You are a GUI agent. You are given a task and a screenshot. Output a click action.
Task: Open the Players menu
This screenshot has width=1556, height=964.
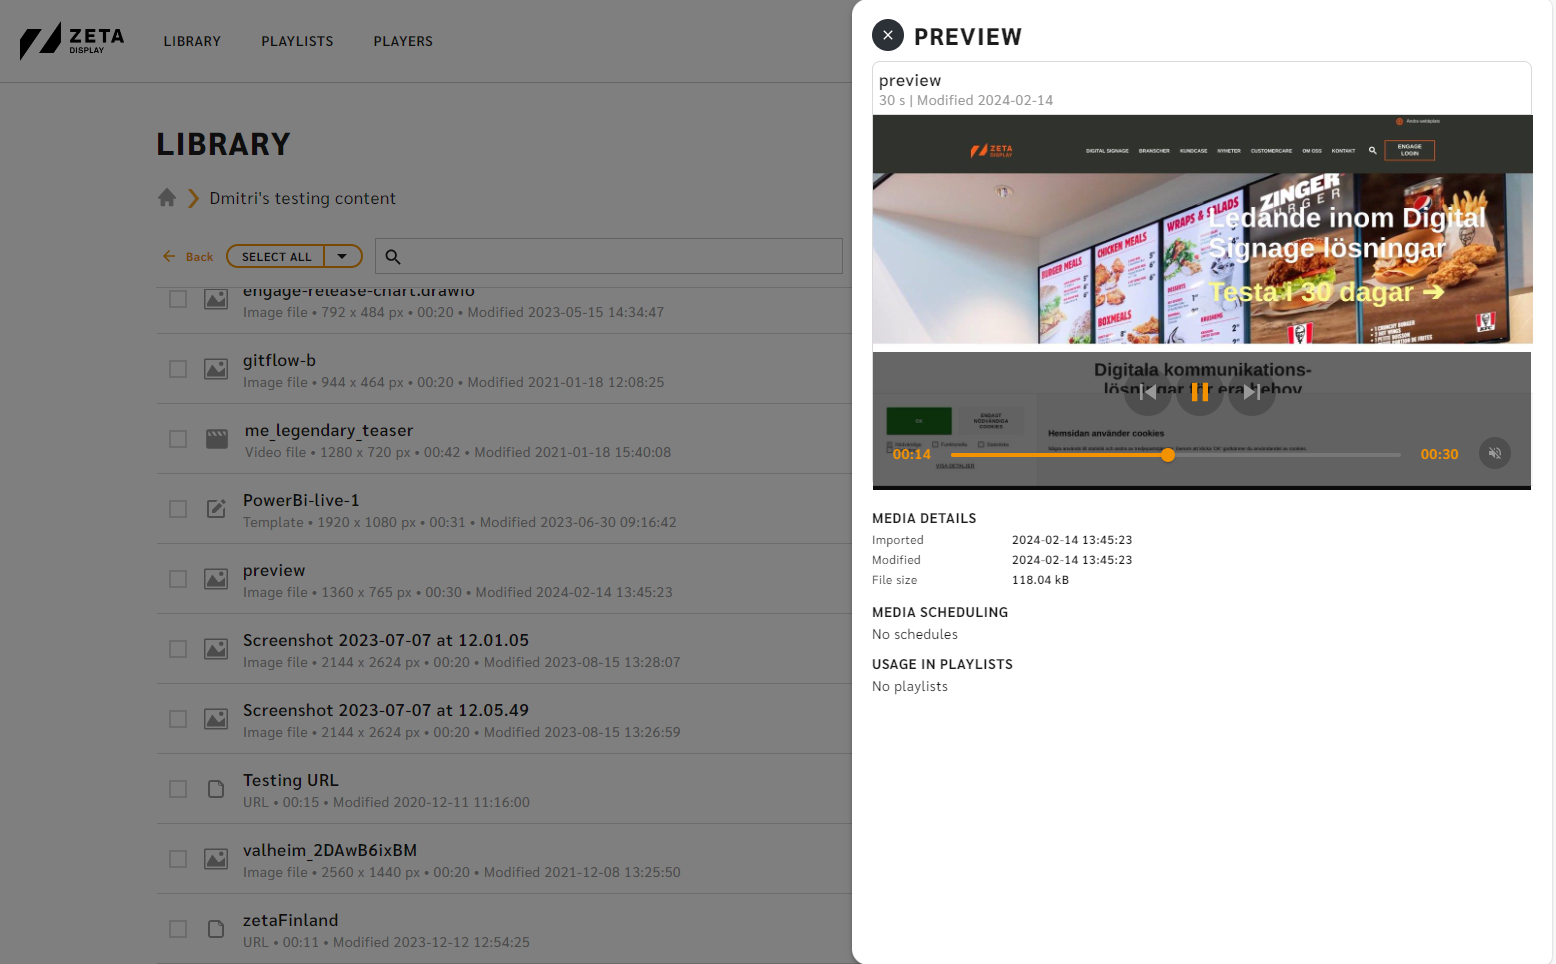click(x=403, y=41)
